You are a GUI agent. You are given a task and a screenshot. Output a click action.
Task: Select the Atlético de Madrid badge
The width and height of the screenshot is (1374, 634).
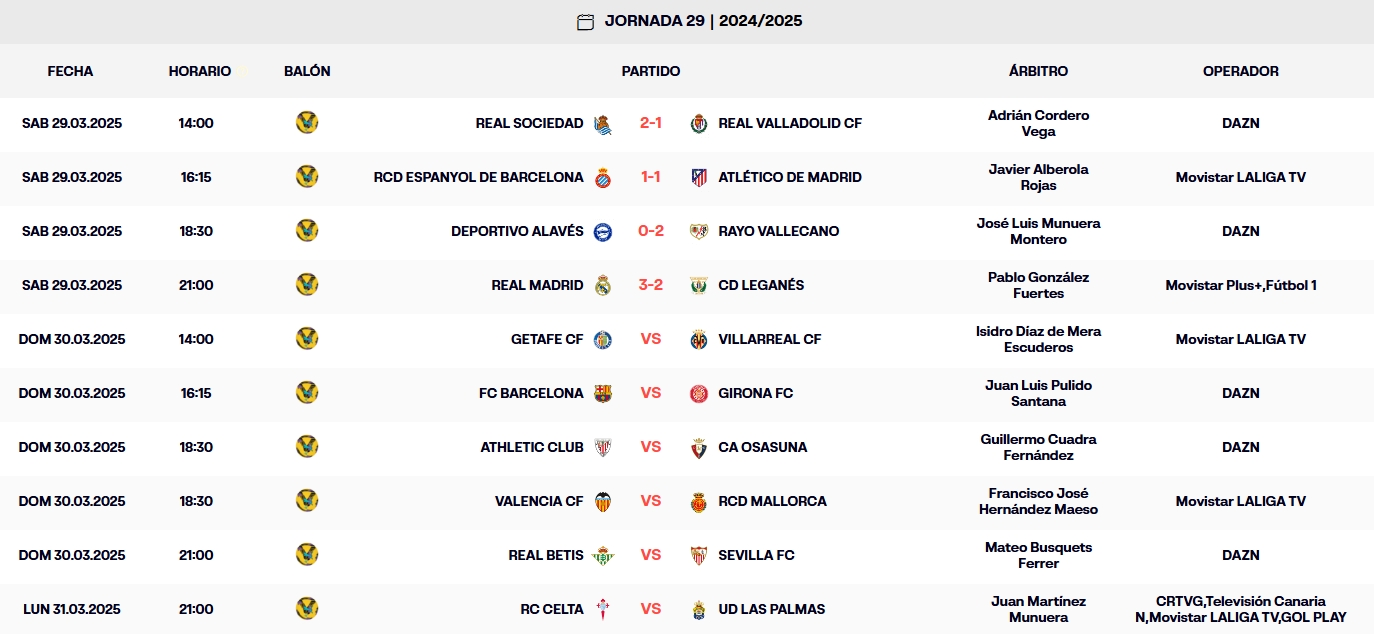point(700,177)
